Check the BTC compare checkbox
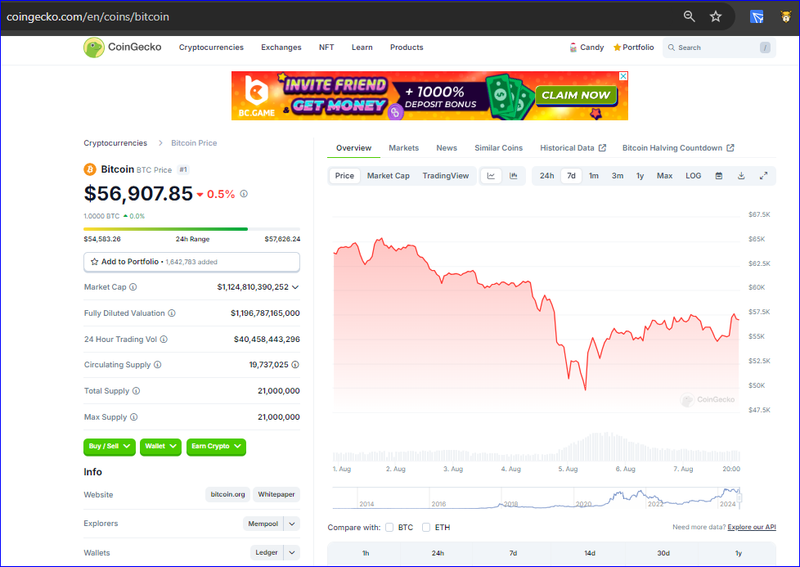The height and width of the screenshot is (567, 800). (389, 527)
